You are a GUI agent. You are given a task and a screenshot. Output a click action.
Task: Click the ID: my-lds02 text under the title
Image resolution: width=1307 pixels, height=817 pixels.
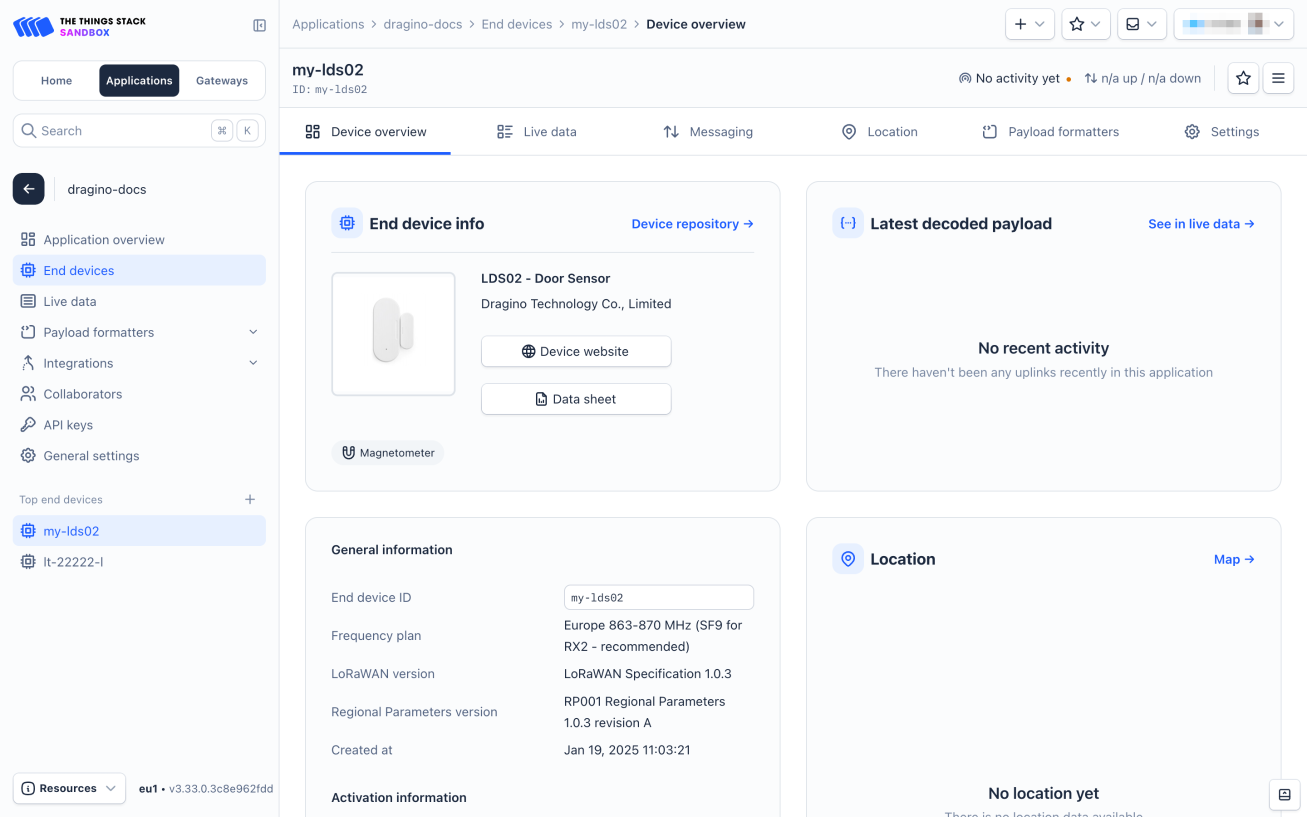coord(329,90)
